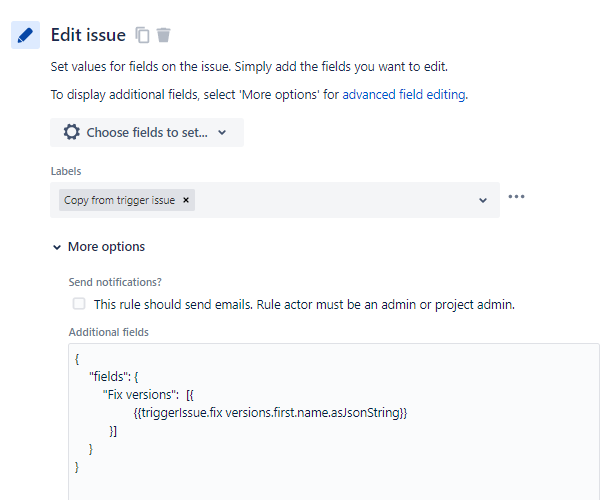The image size is (611, 500).
Task: Click the "Fix versions" line in JSON
Action: (148, 395)
